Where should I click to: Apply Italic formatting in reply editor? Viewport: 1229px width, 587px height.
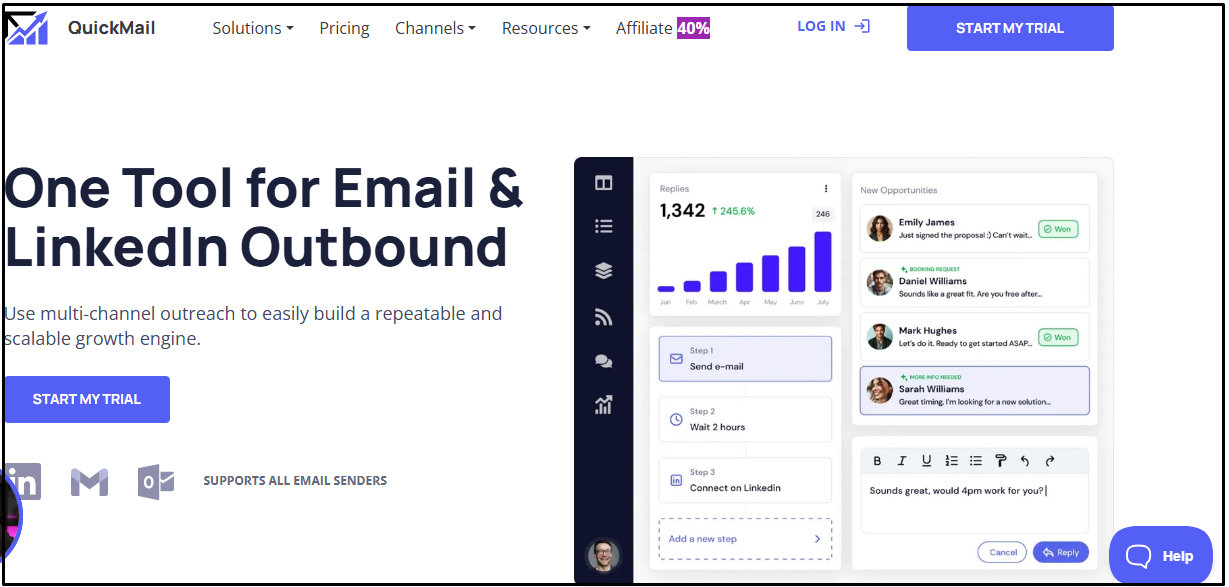pyautogui.click(x=902, y=461)
